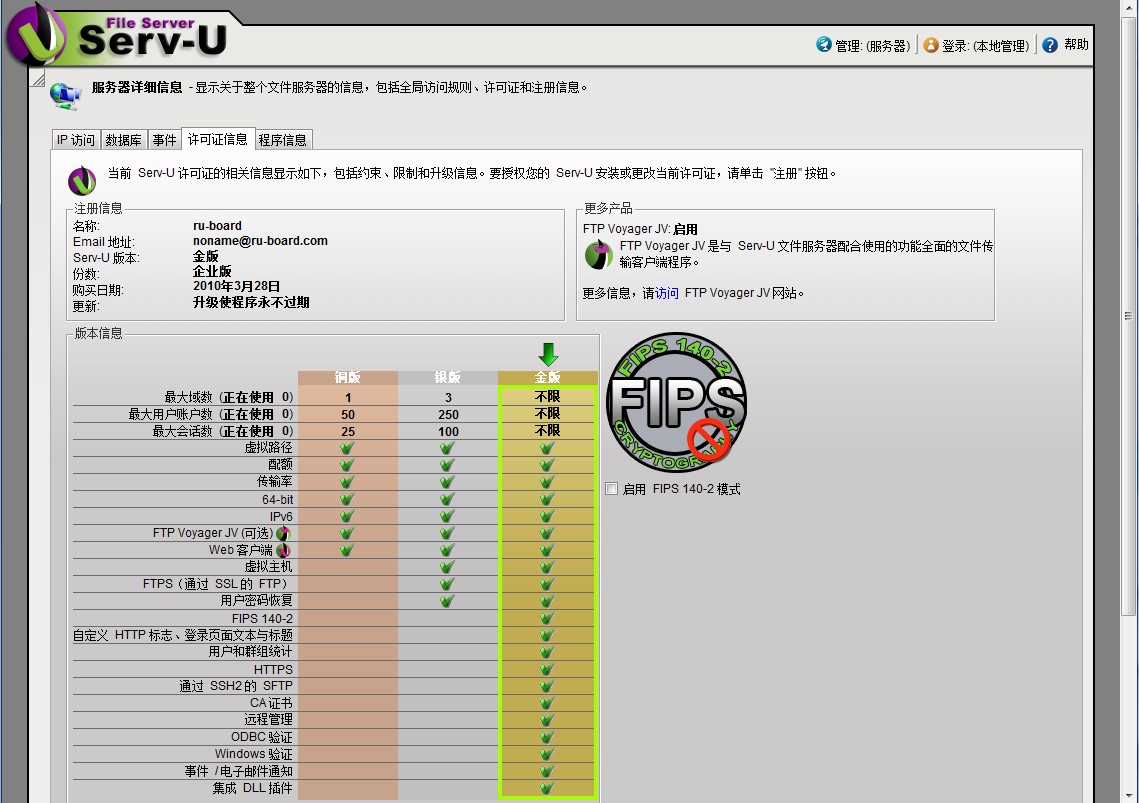
Task: Click the 升级使程序永不过期 text
Action: click(x=251, y=302)
